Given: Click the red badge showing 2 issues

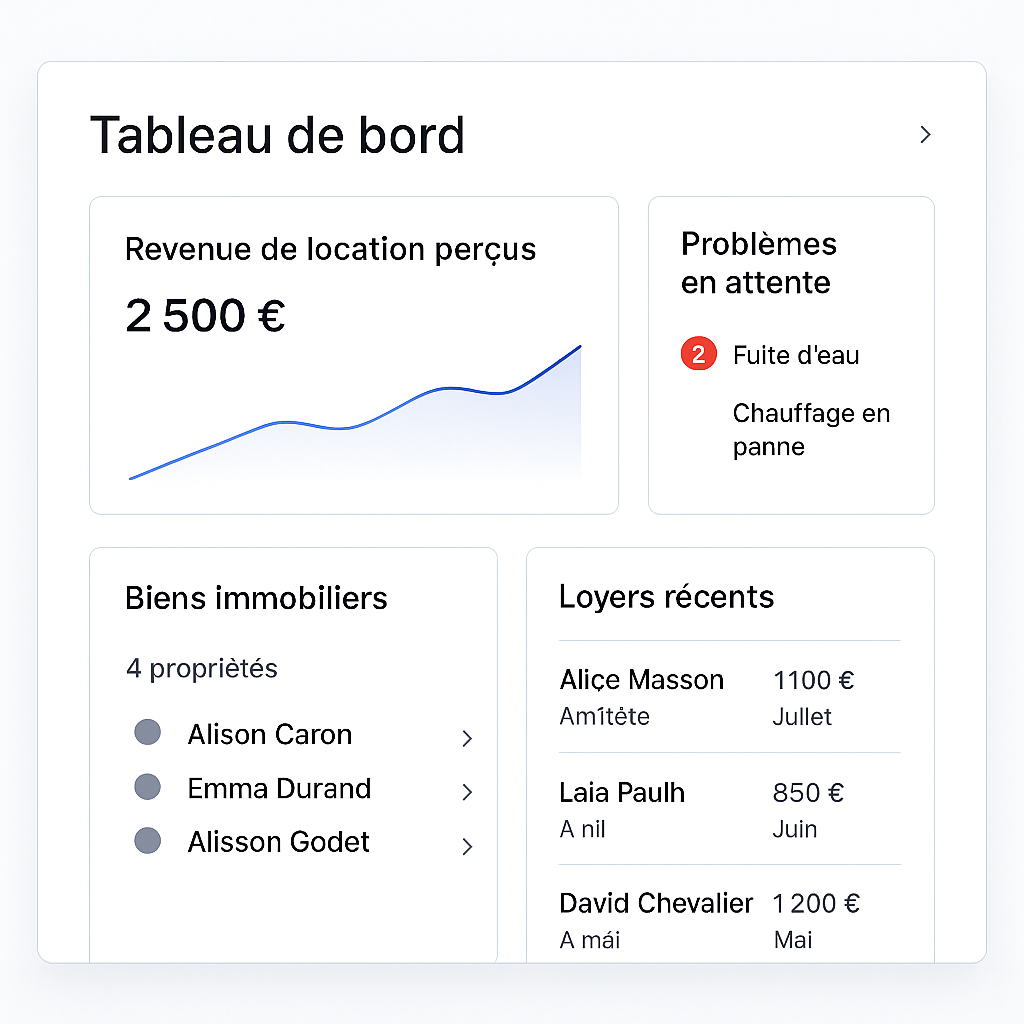Looking at the screenshot, I should pyautogui.click(x=698, y=354).
